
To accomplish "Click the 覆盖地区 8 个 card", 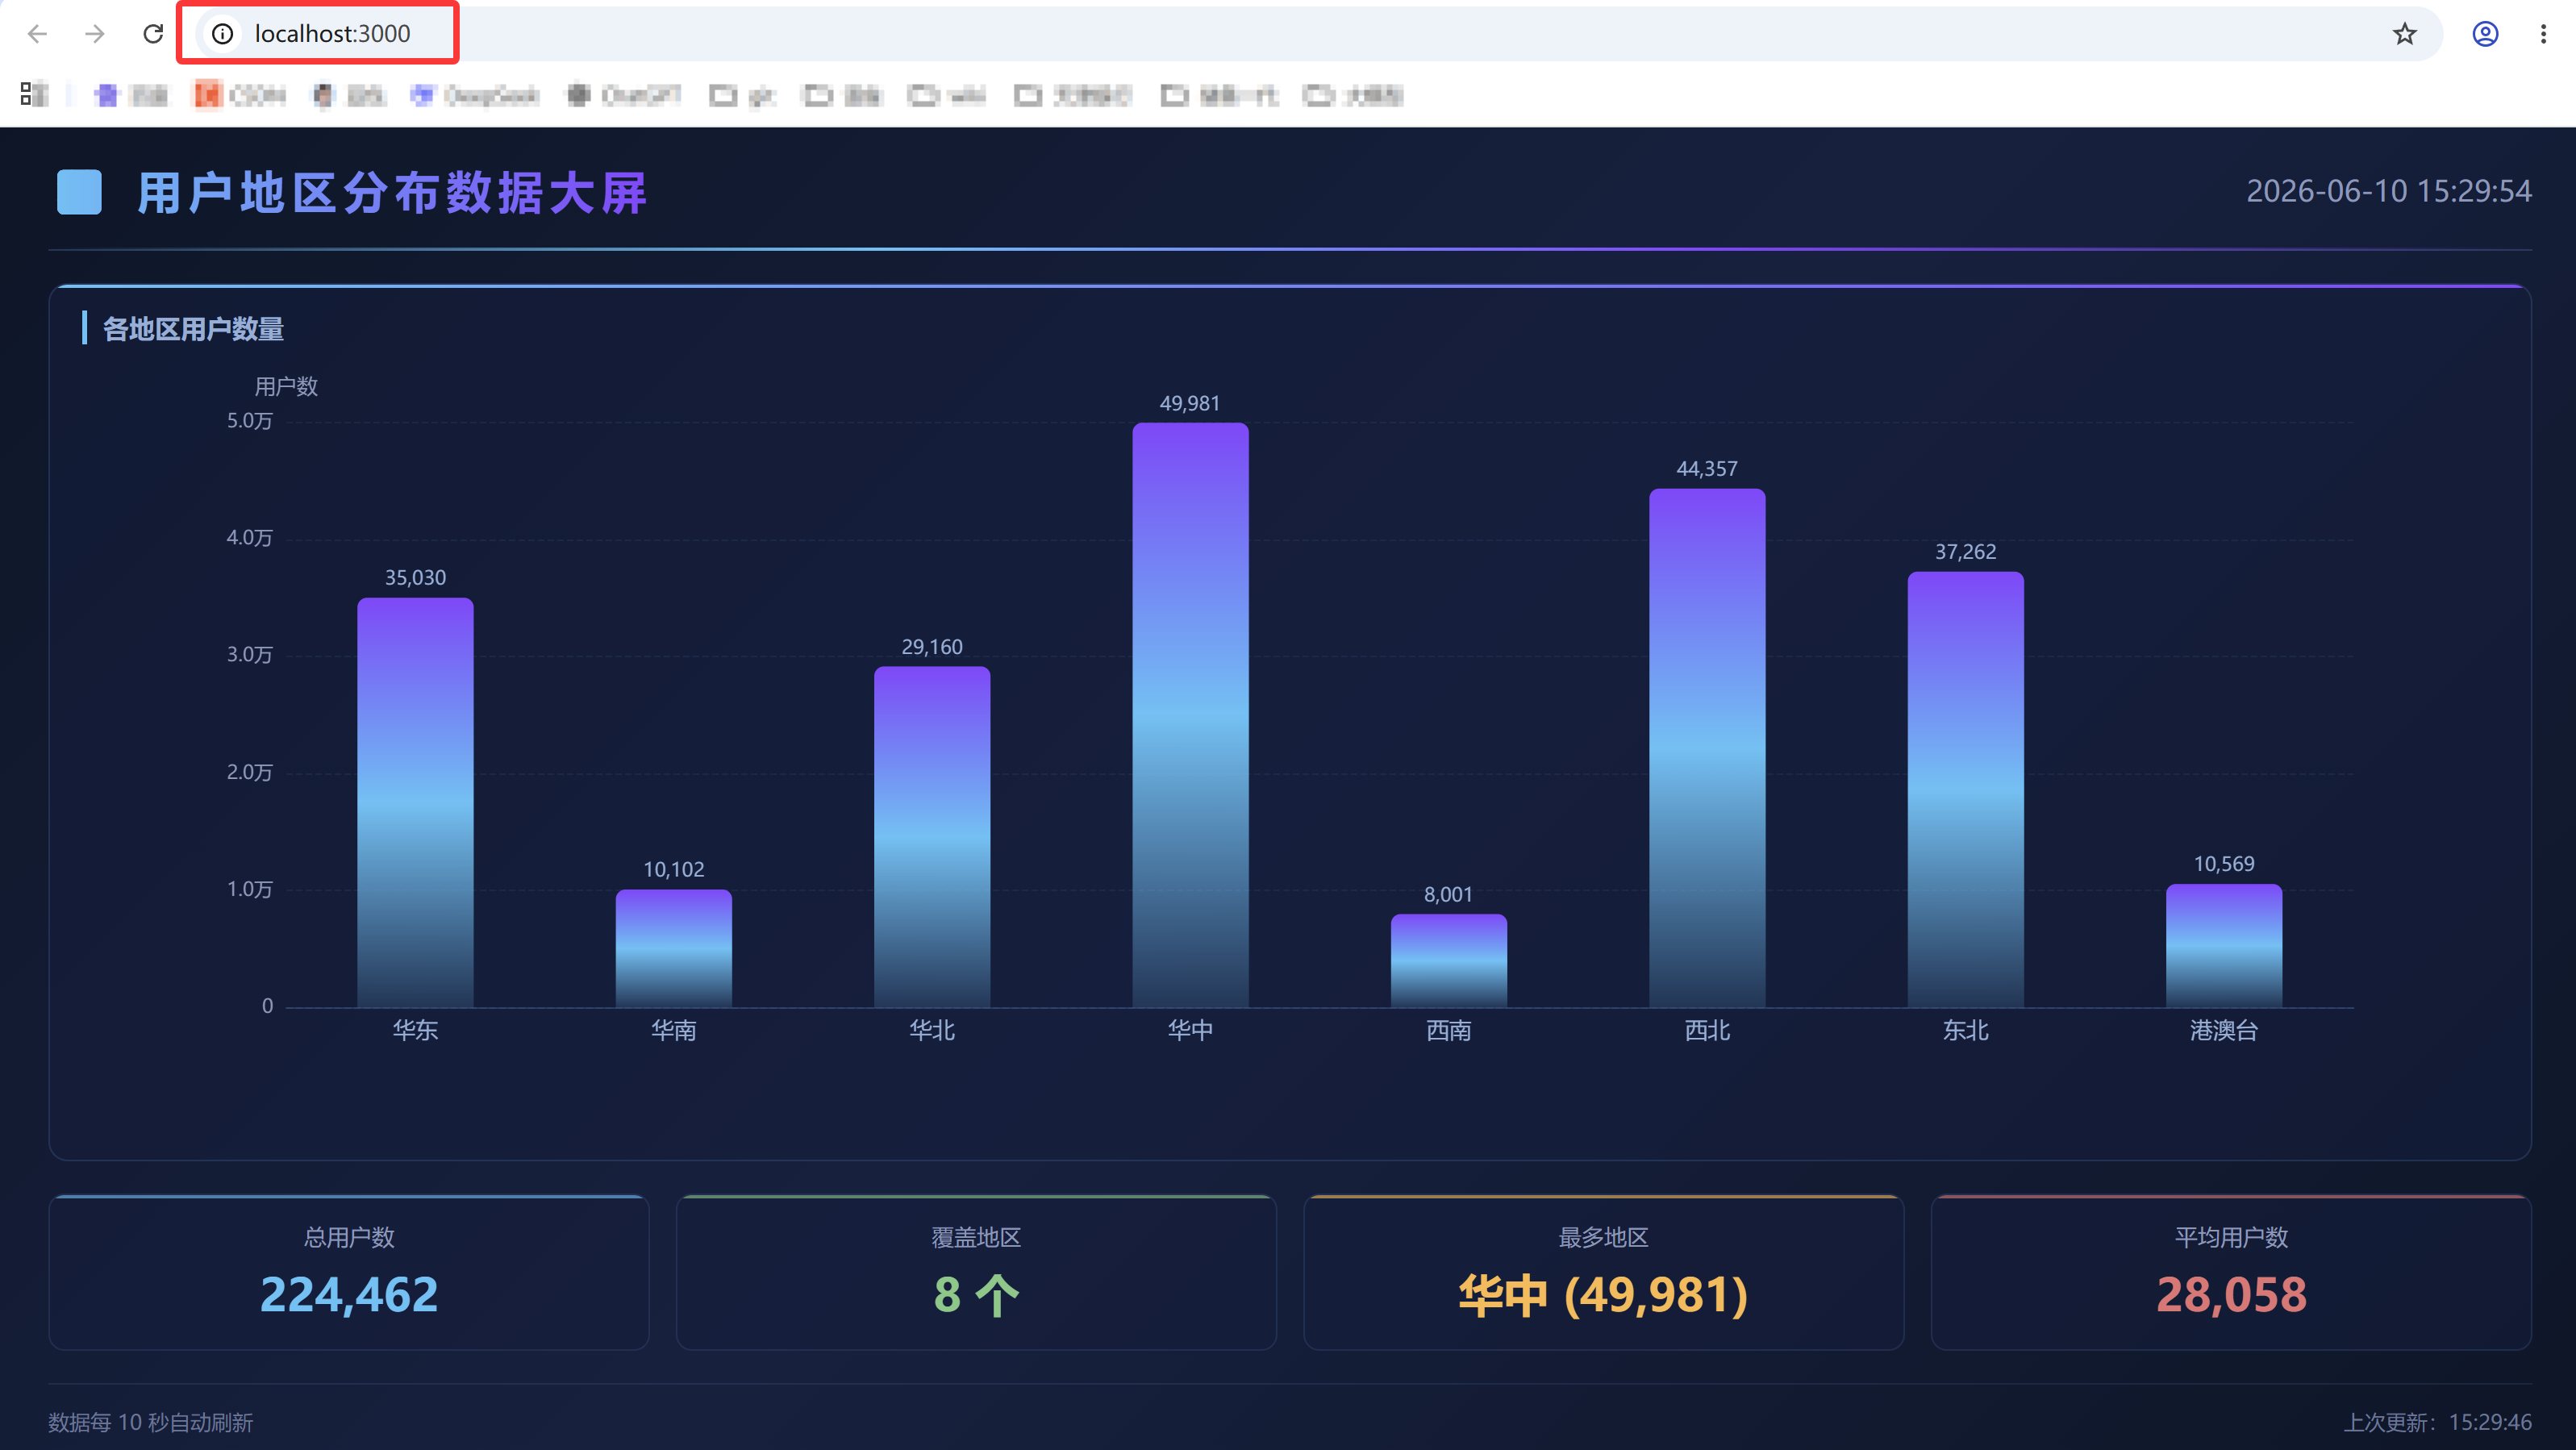I will [976, 1272].
